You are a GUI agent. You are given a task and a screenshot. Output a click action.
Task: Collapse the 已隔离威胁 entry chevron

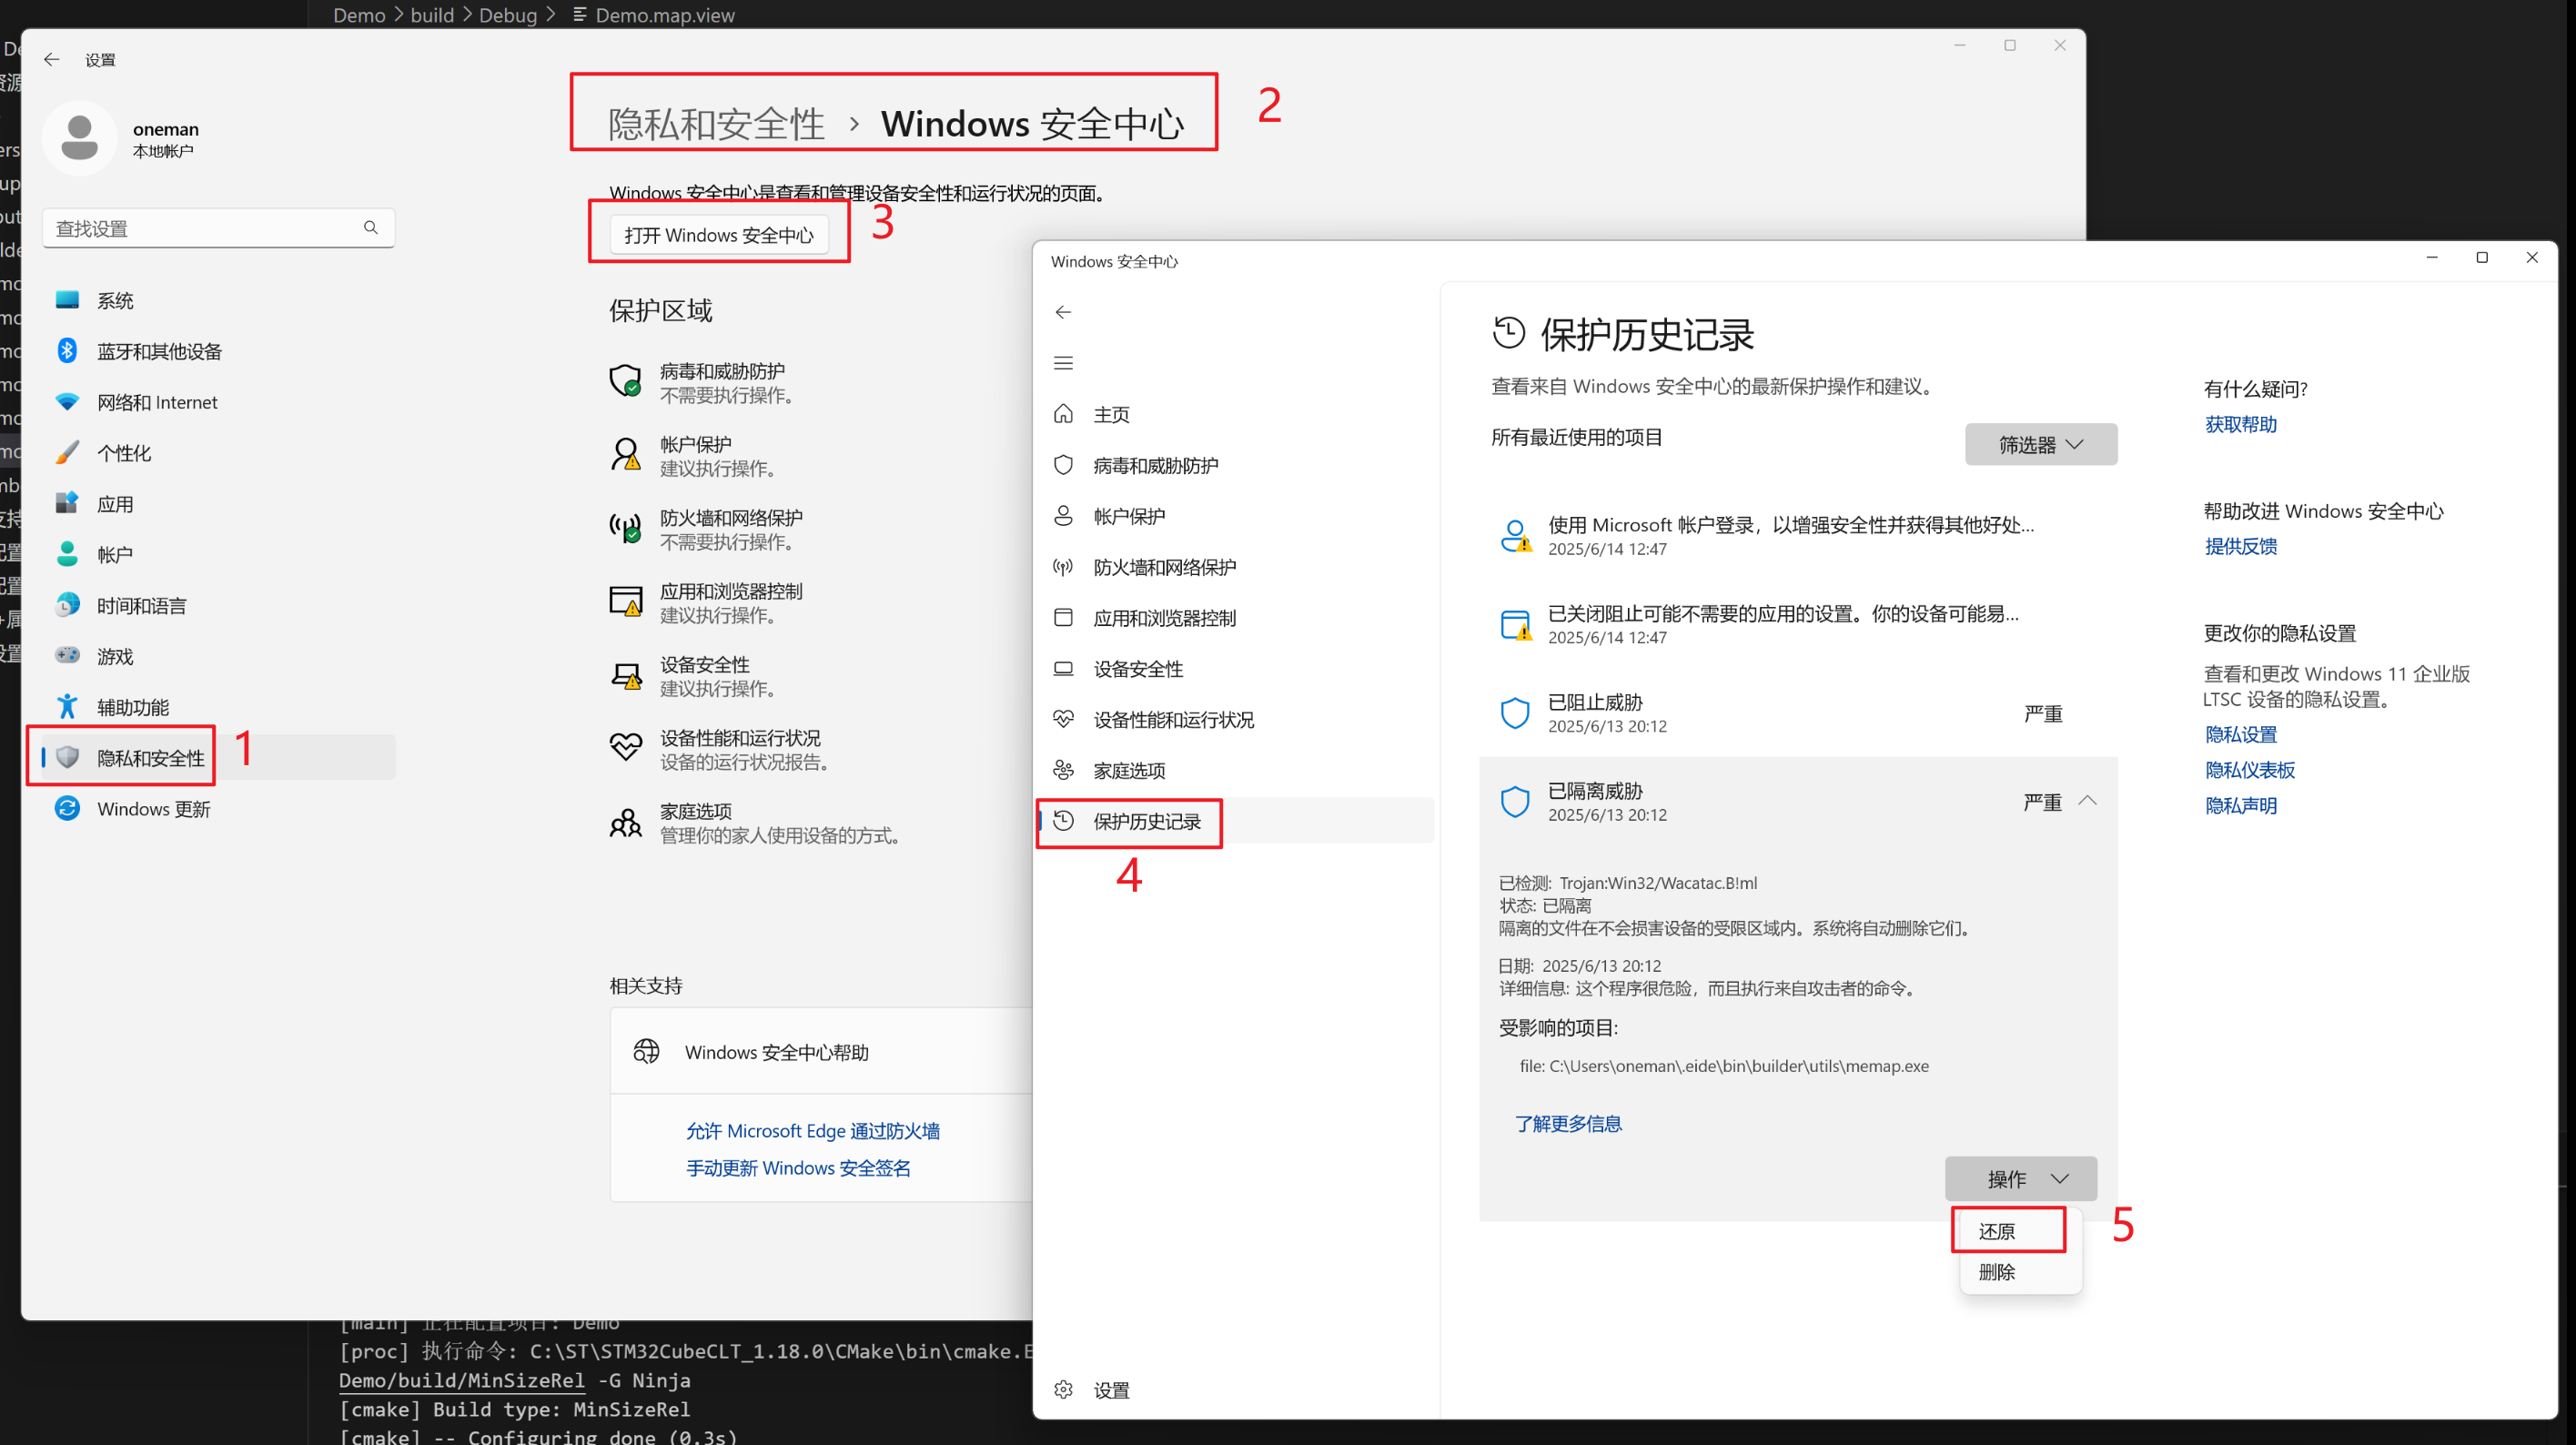[x=2087, y=801]
